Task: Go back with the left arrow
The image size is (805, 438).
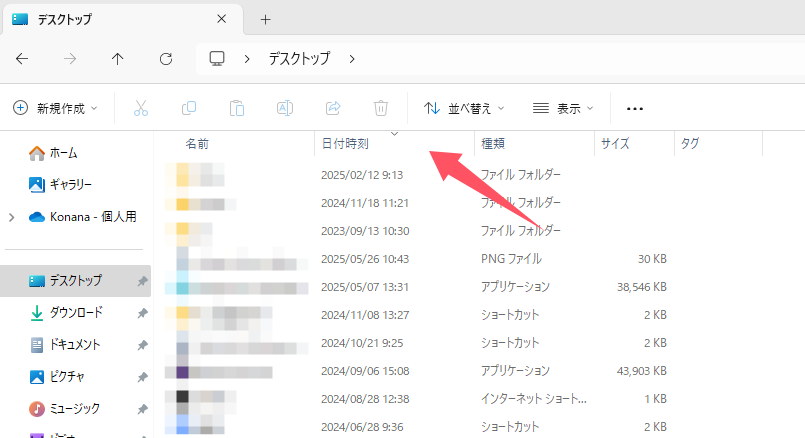Action: (x=22, y=59)
